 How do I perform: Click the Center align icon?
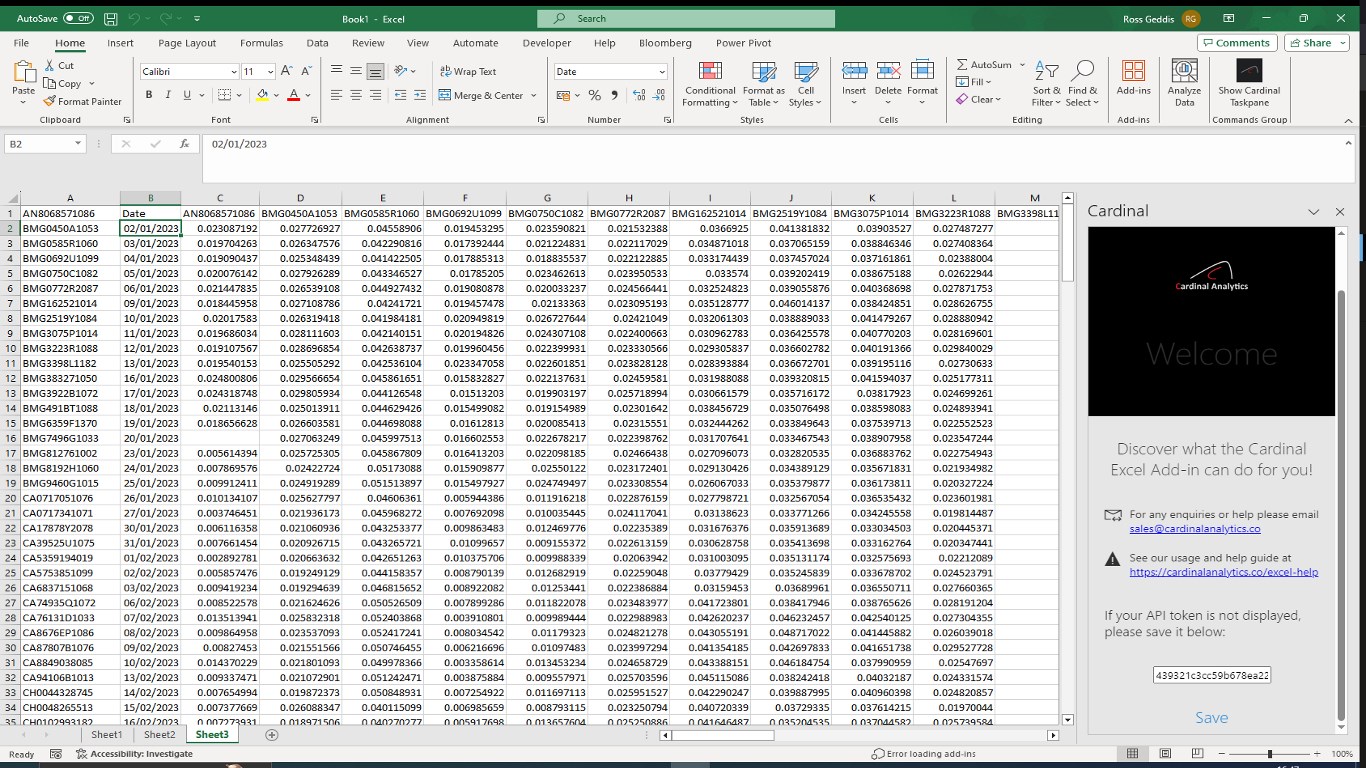coord(355,95)
